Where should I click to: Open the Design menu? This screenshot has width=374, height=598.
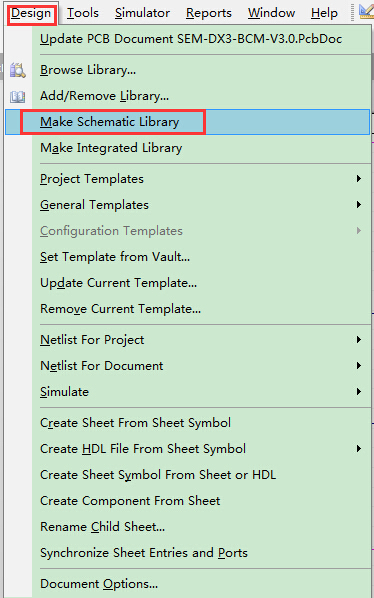pyautogui.click(x=31, y=13)
